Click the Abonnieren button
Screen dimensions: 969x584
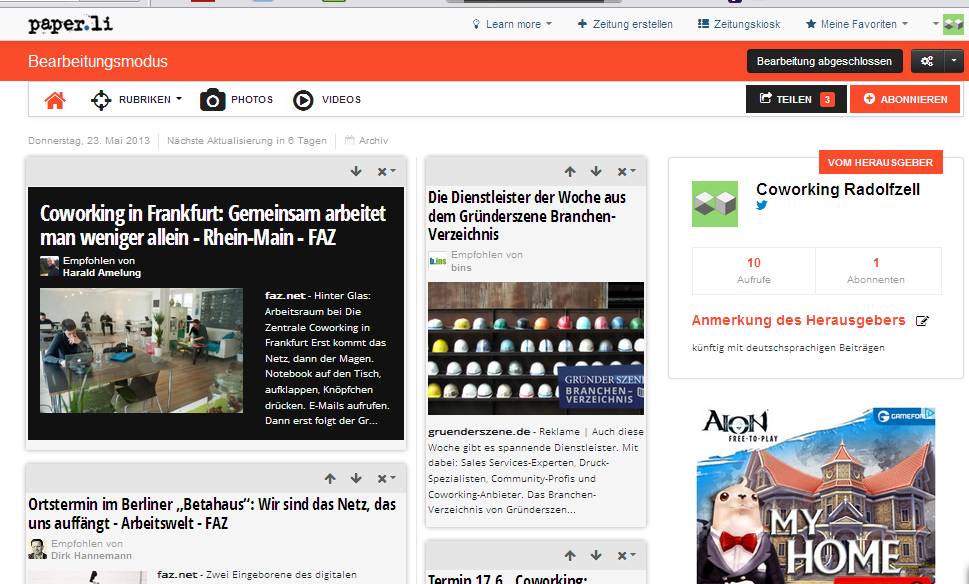(x=904, y=99)
